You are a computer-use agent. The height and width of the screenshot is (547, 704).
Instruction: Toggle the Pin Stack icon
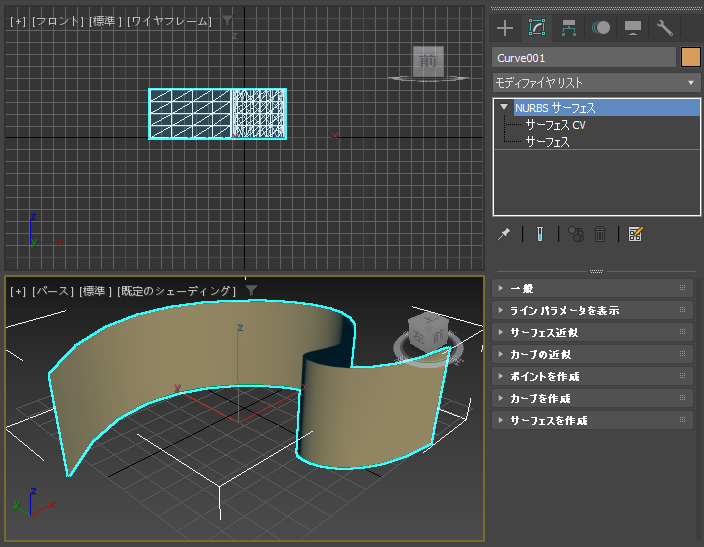(x=504, y=234)
